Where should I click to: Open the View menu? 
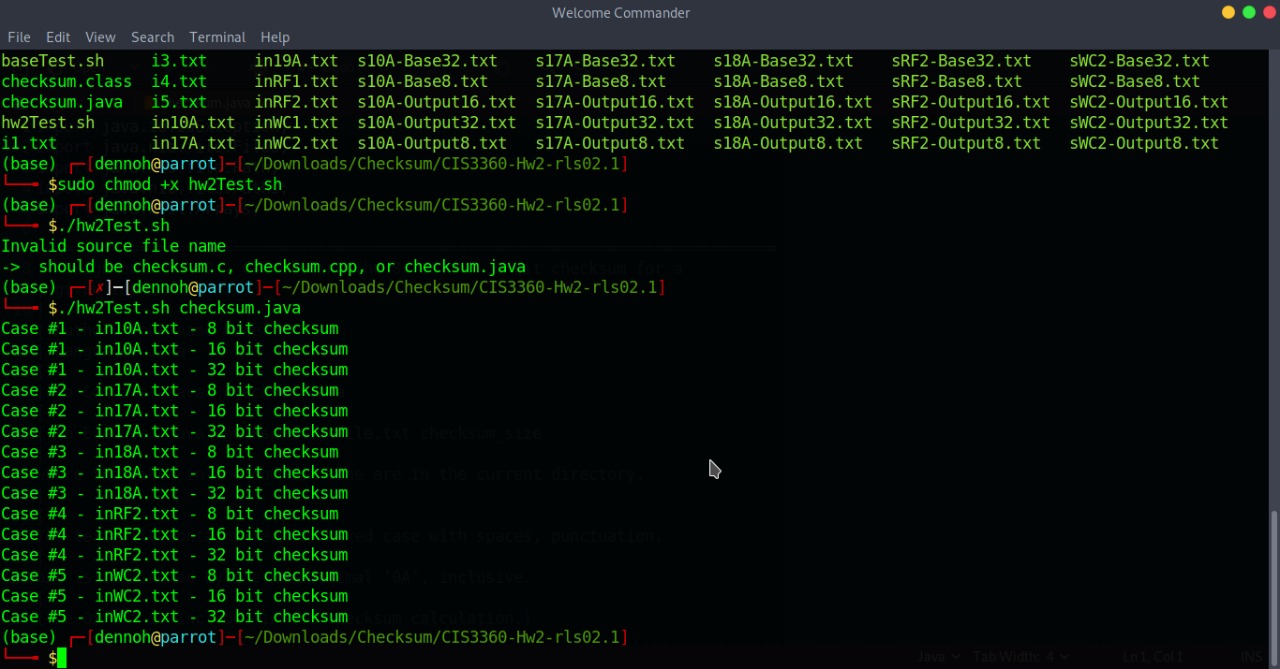coord(100,37)
